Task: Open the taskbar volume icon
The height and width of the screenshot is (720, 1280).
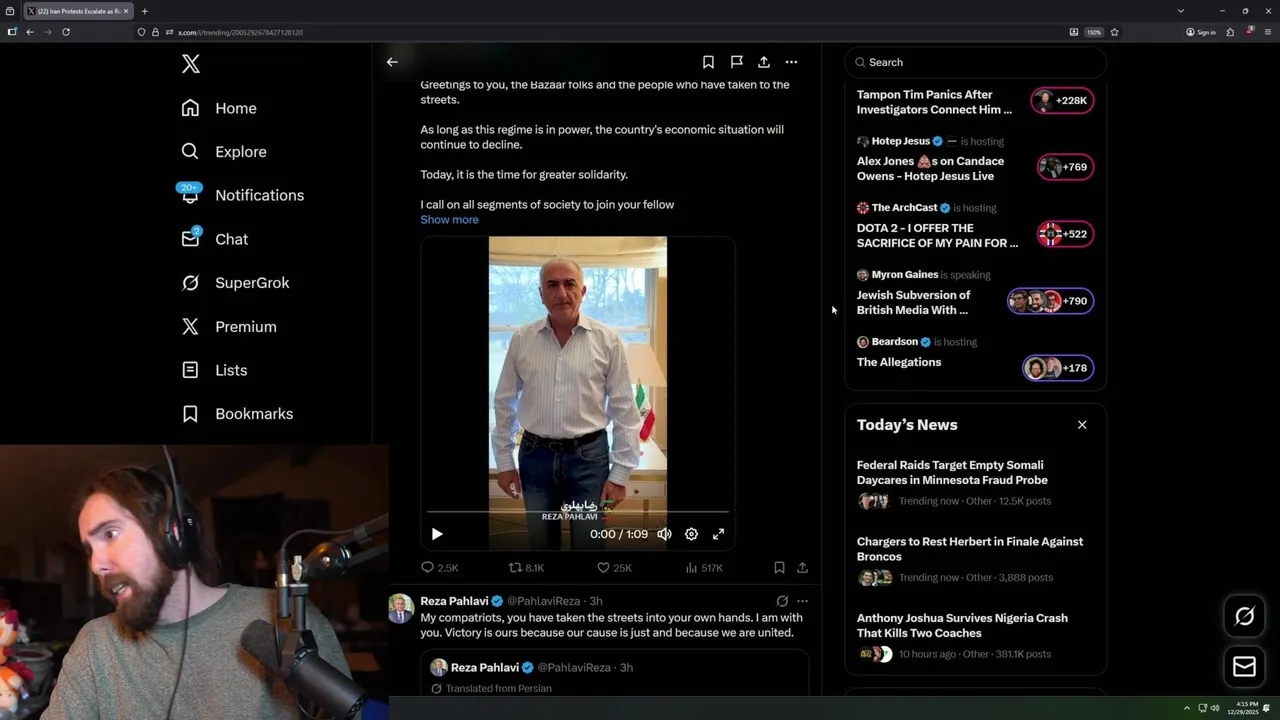Action: [1215, 708]
